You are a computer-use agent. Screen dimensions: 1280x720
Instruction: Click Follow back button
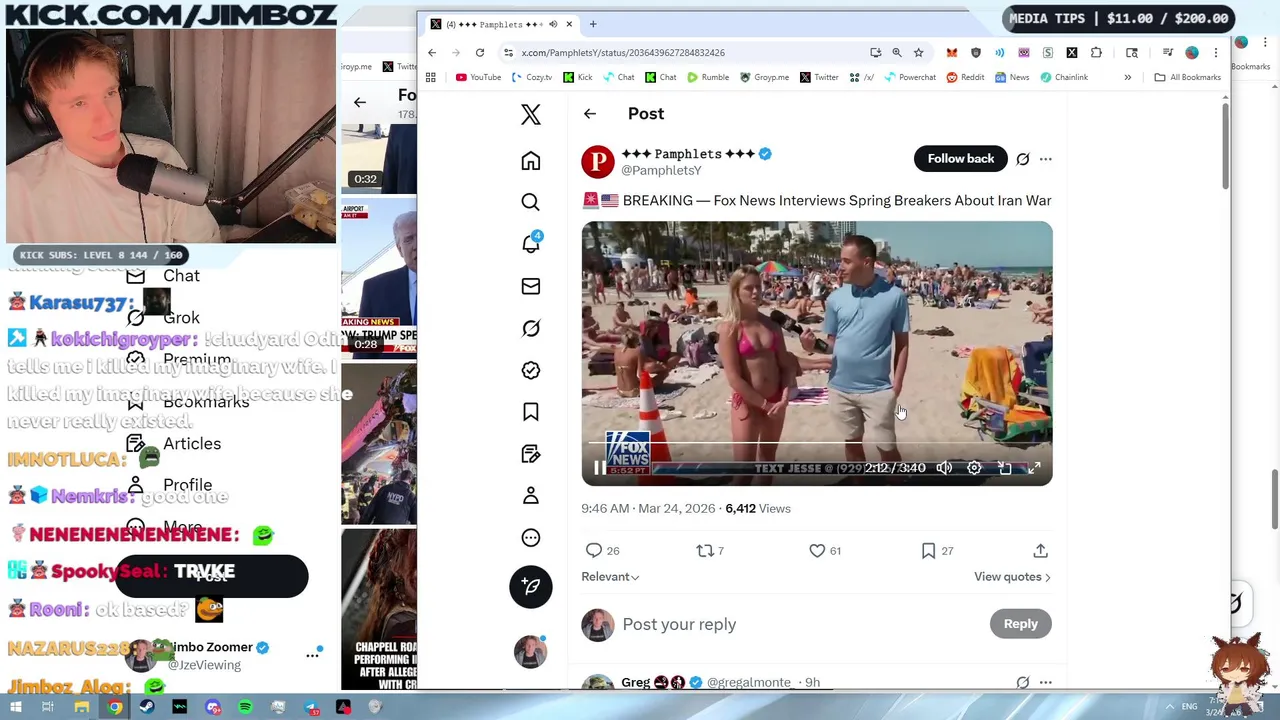coord(961,159)
